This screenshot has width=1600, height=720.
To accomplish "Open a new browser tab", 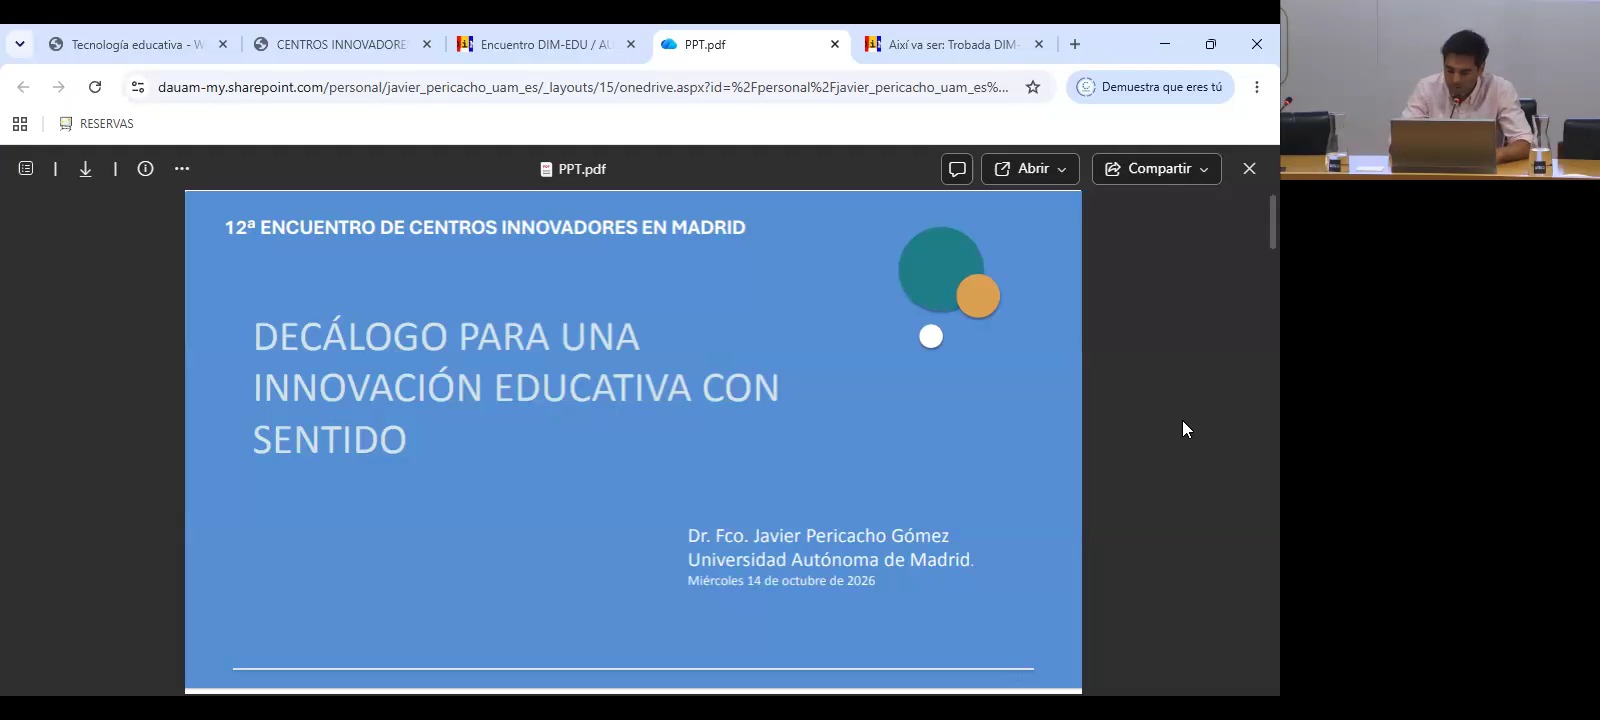I will click(x=1075, y=45).
